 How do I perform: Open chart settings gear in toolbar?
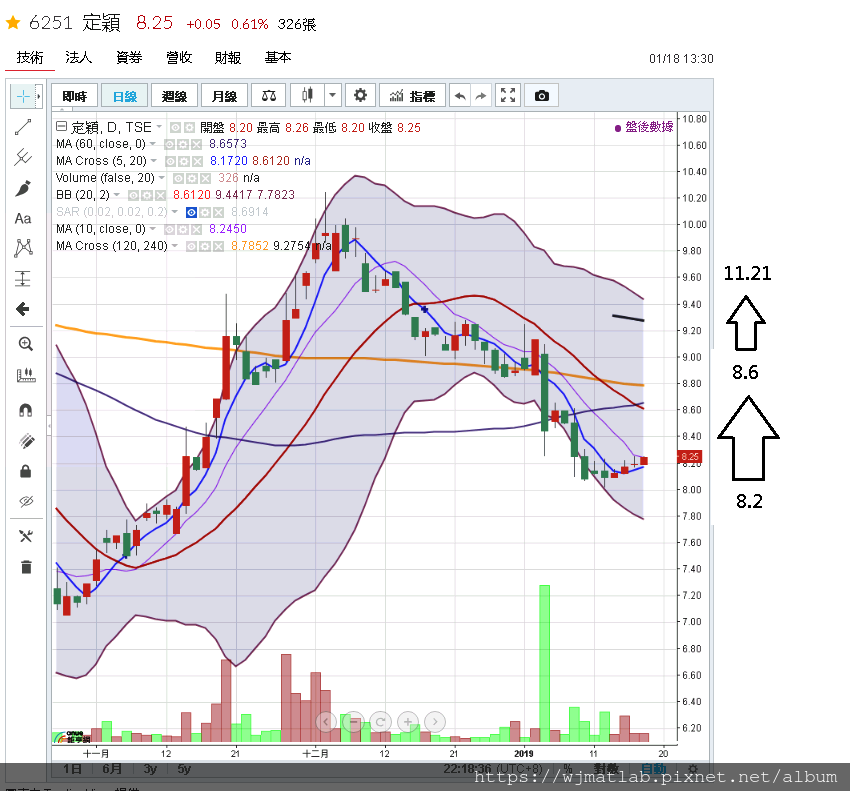click(x=360, y=96)
